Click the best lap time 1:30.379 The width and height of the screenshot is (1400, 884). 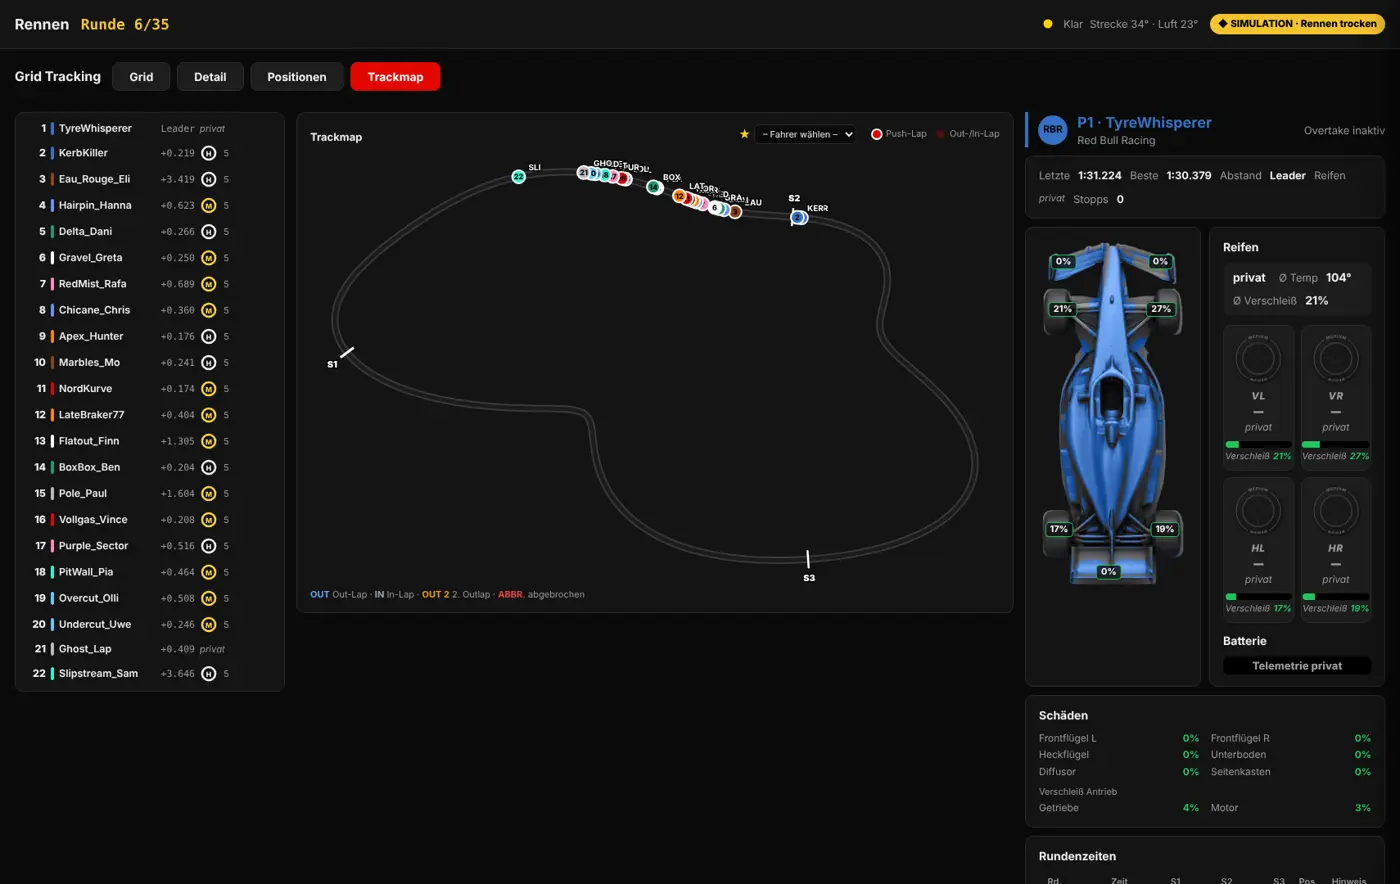(x=1189, y=175)
